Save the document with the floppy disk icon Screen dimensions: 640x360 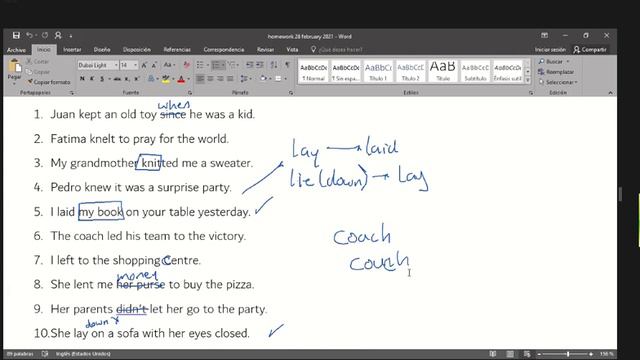16,36
